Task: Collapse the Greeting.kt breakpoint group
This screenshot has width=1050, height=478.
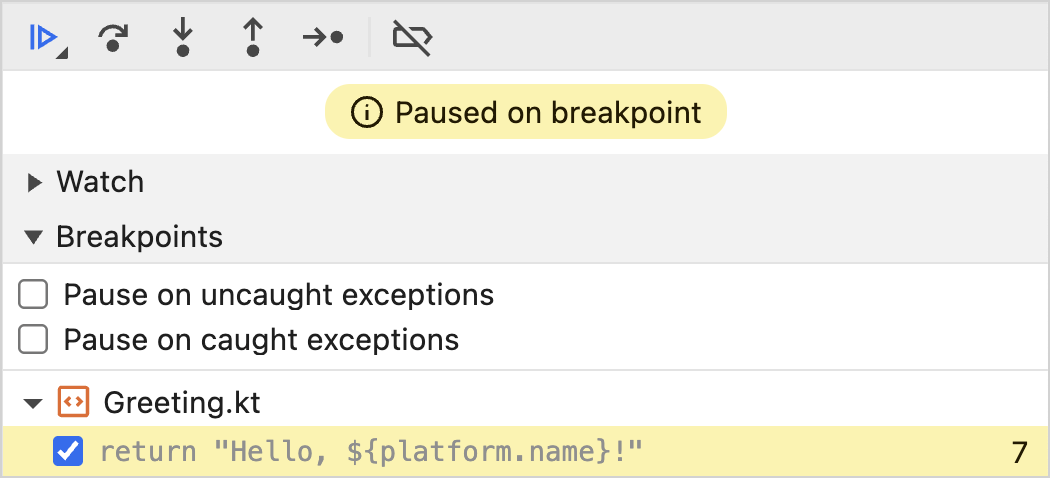Action: (x=34, y=403)
